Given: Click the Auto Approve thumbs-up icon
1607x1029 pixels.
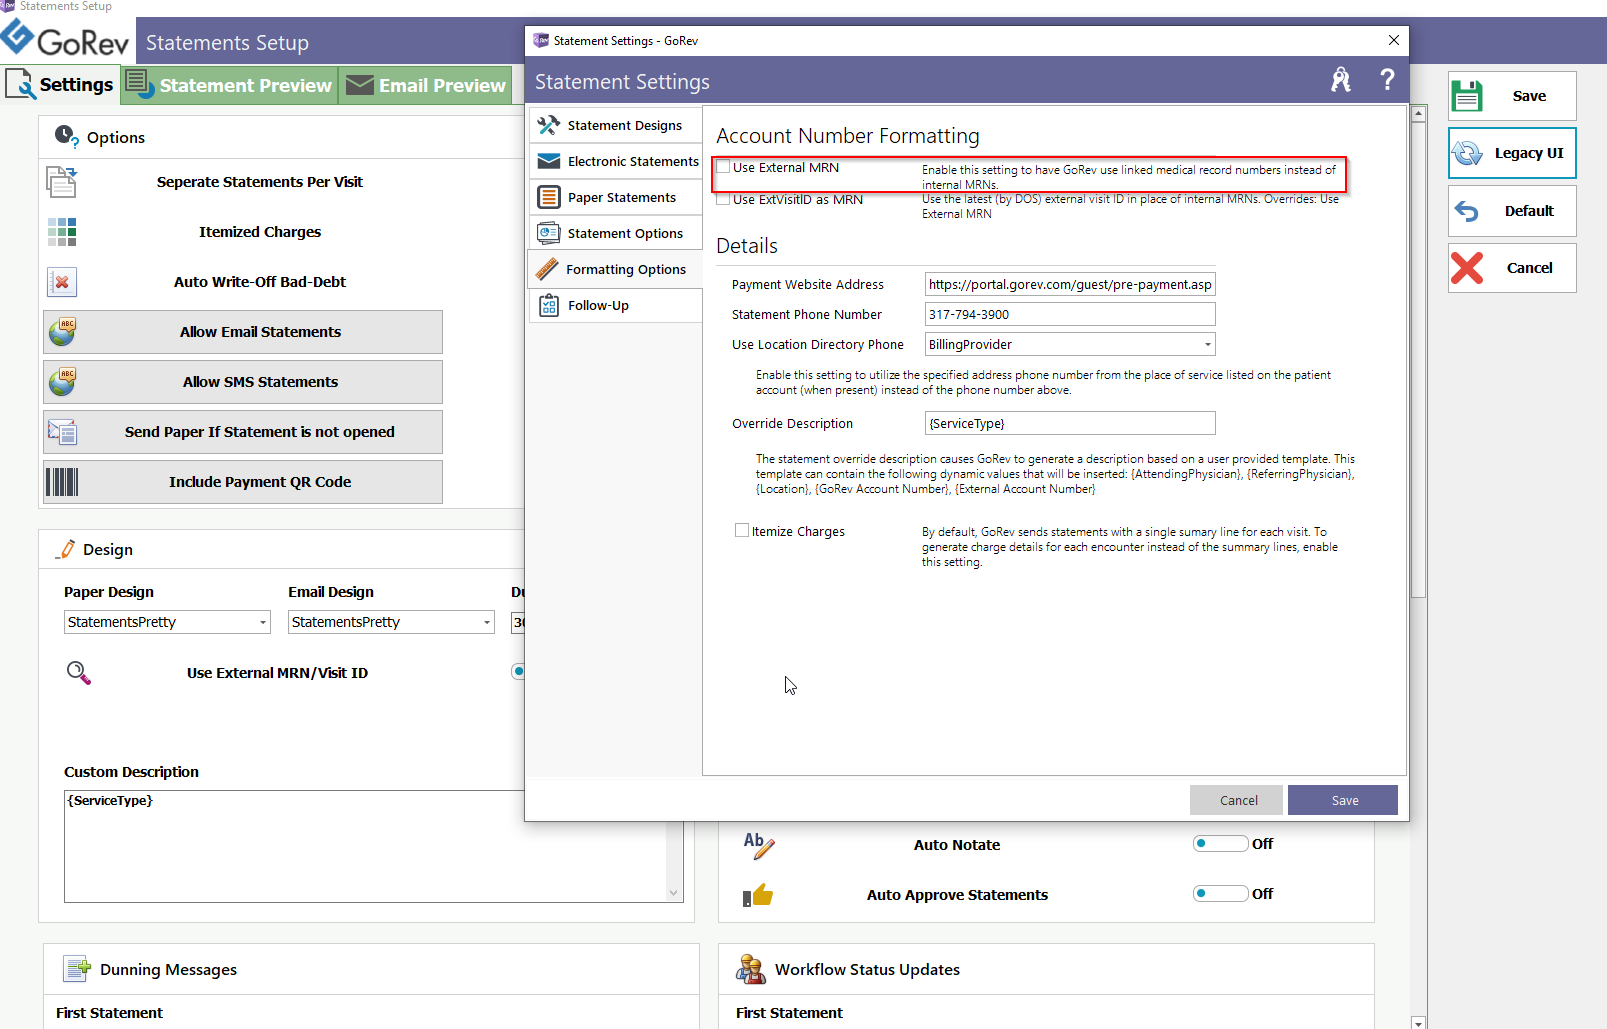Looking at the screenshot, I should click(x=758, y=895).
